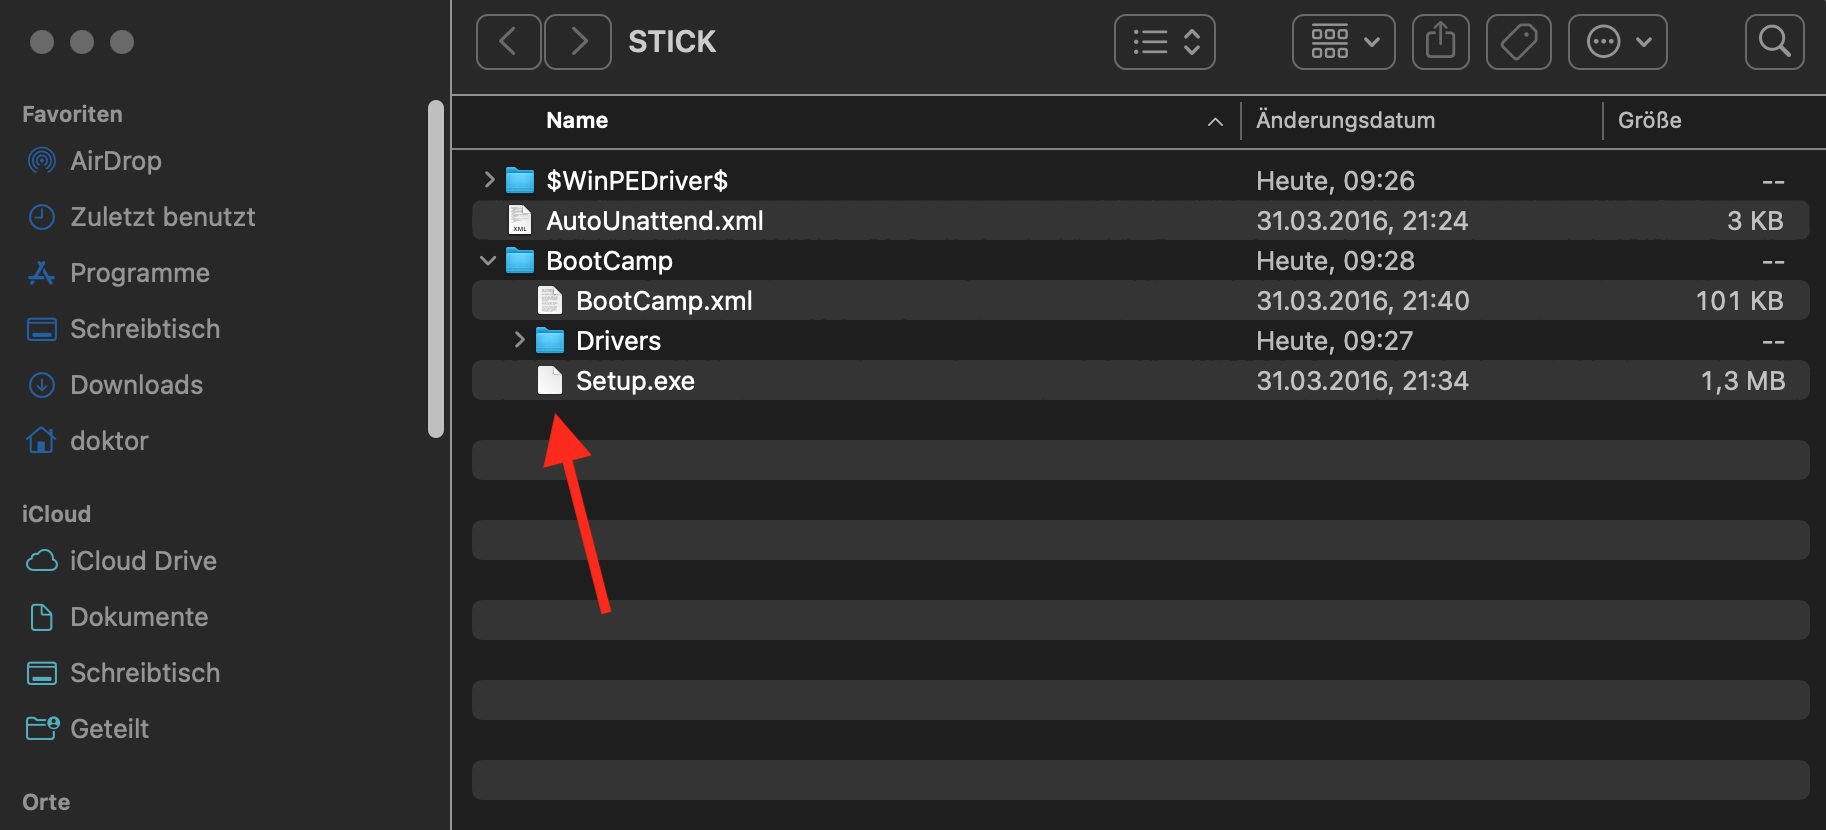The width and height of the screenshot is (1826, 830).
Task: Open the Finder search icon
Action: point(1774,42)
